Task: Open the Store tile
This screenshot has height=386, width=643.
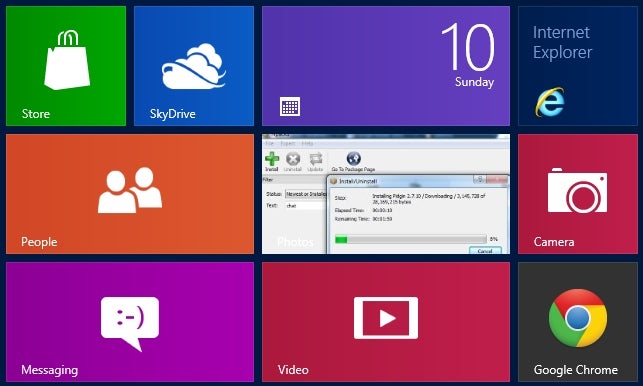Action: [x=66, y=66]
